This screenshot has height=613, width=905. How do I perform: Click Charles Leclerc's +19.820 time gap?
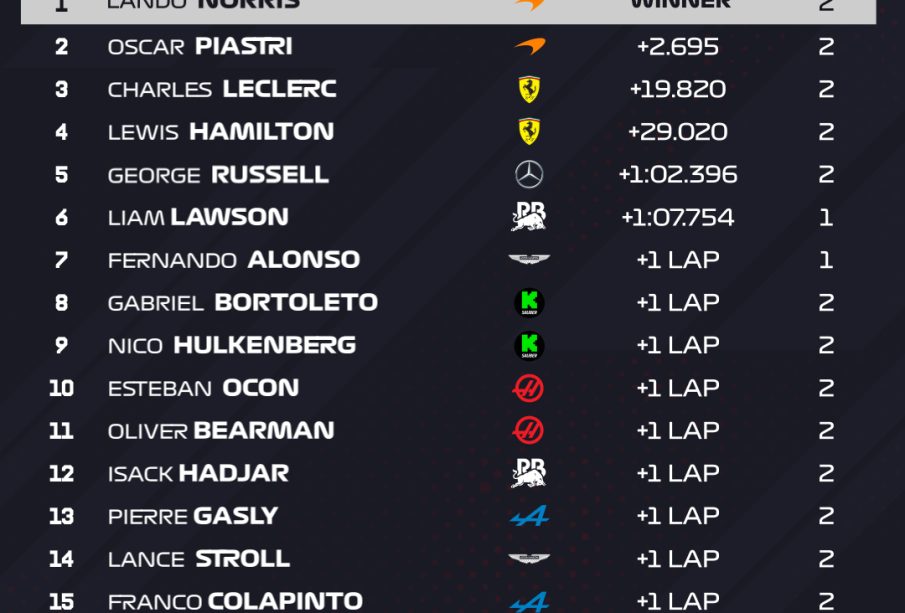[x=678, y=89]
